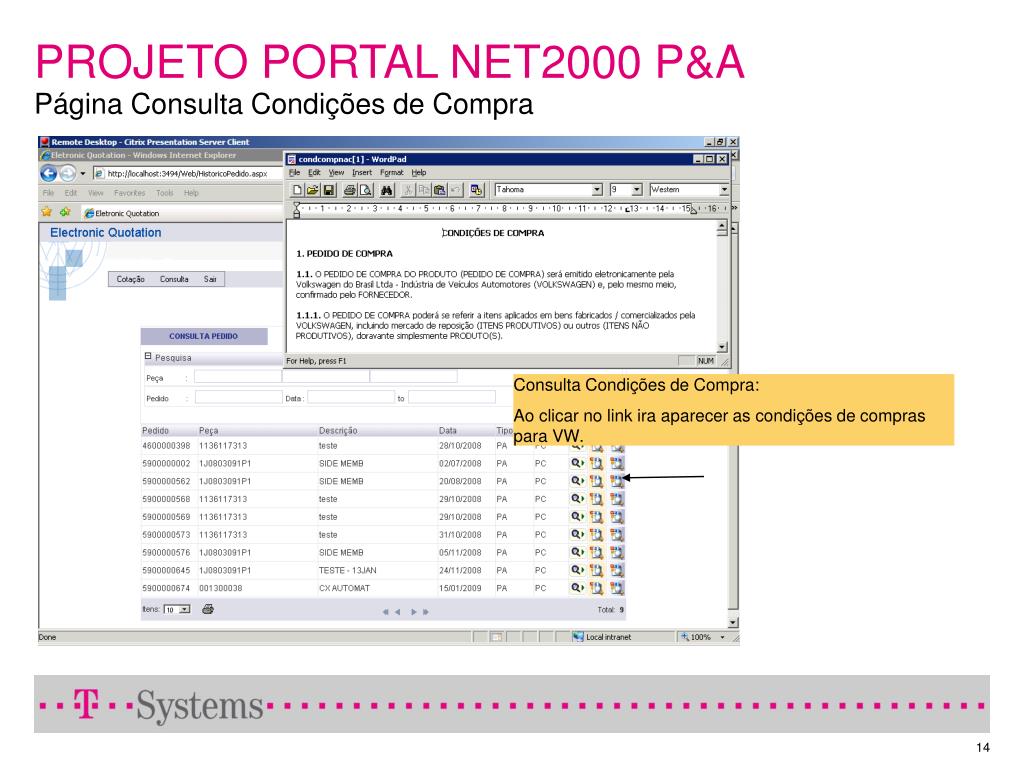
Task: Click the Print icon in WordPad toolbar
Action: (x=350, y=190)
